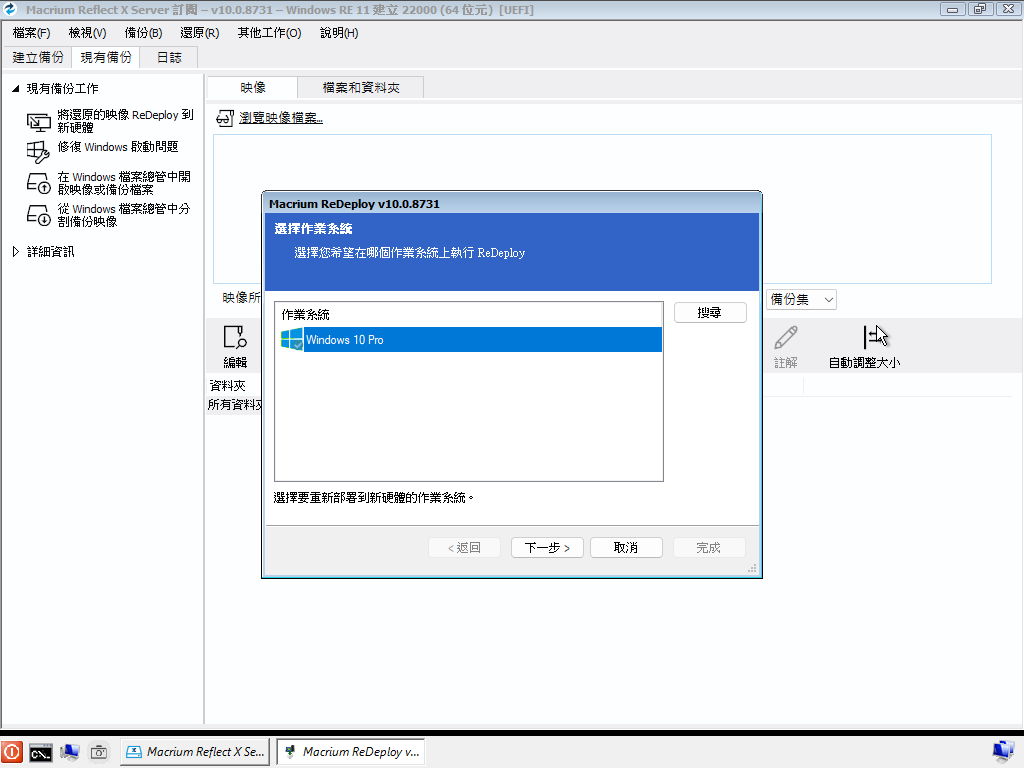Click the detach backup image icon

click(x=38, y=214)
